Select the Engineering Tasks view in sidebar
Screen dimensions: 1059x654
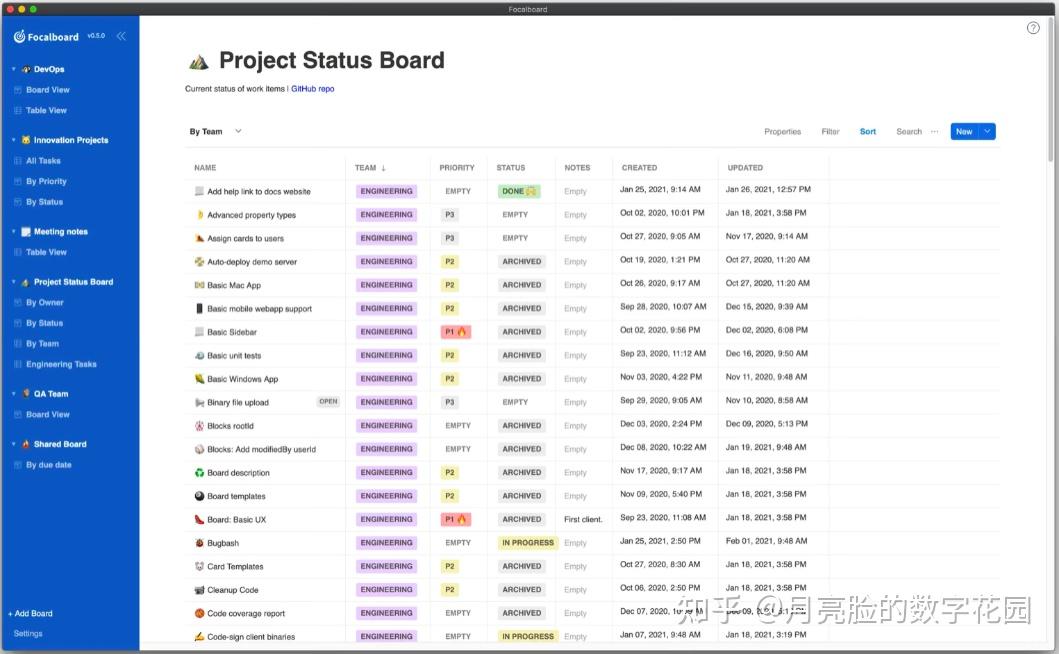point(61,364)
